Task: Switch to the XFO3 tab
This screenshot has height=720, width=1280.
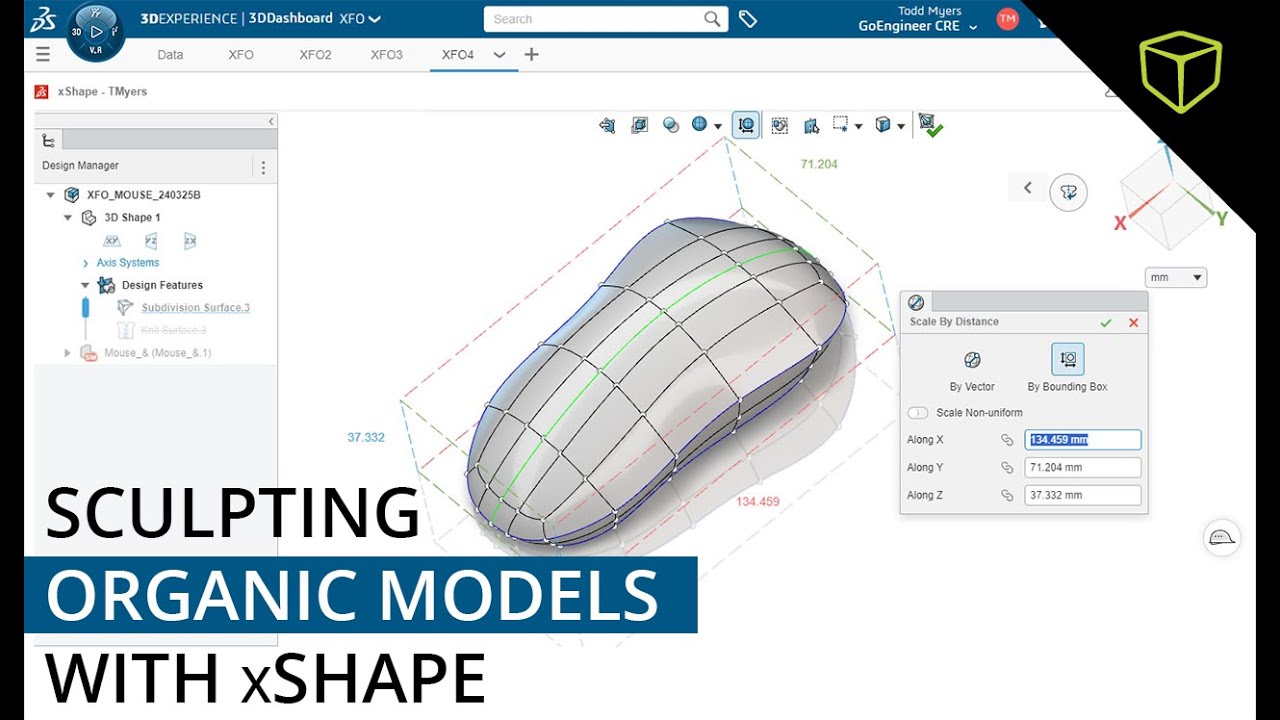Action: pos(386,55)
